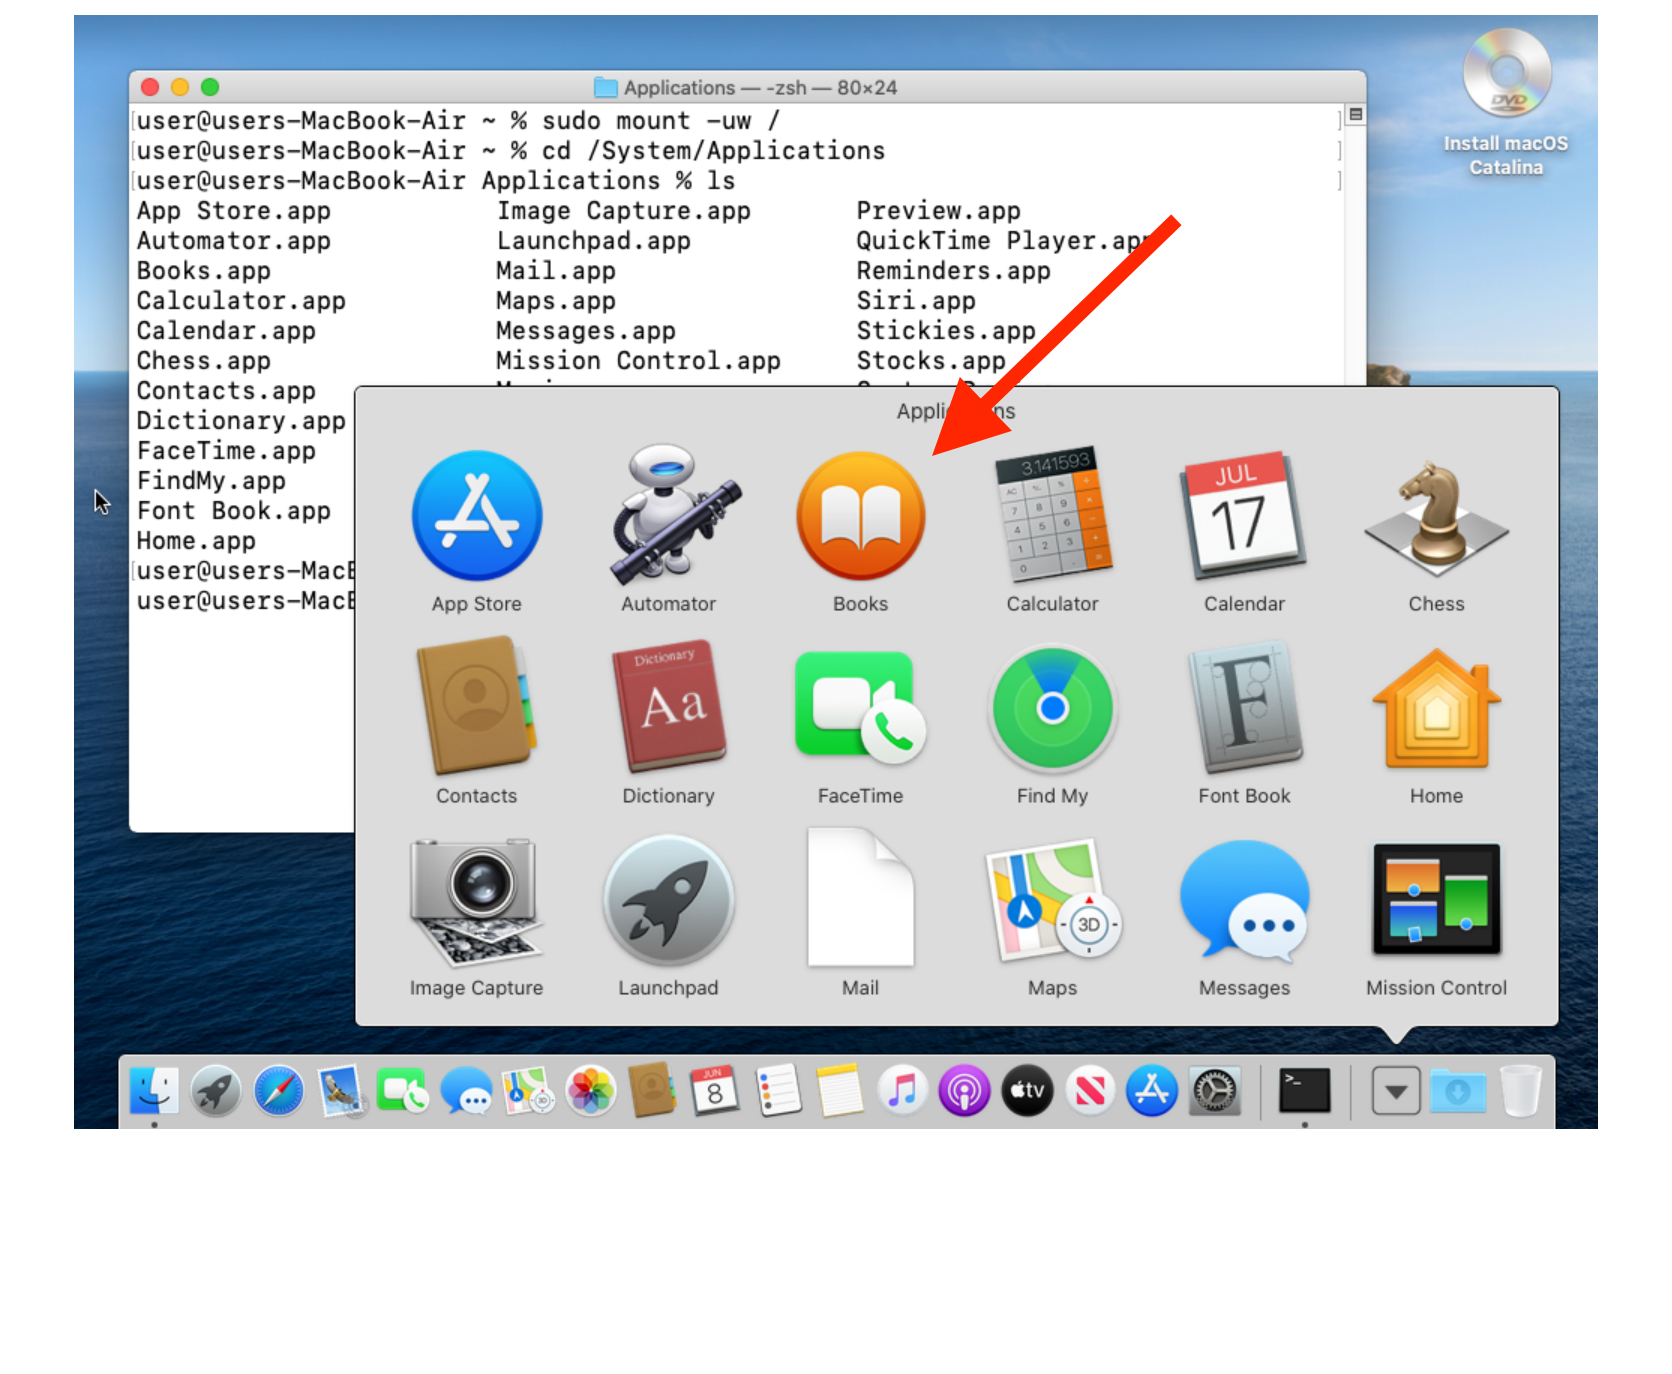Open Calculator from the Applications stack
Screen dimensions: 1672x1374
click(1053, 516)
